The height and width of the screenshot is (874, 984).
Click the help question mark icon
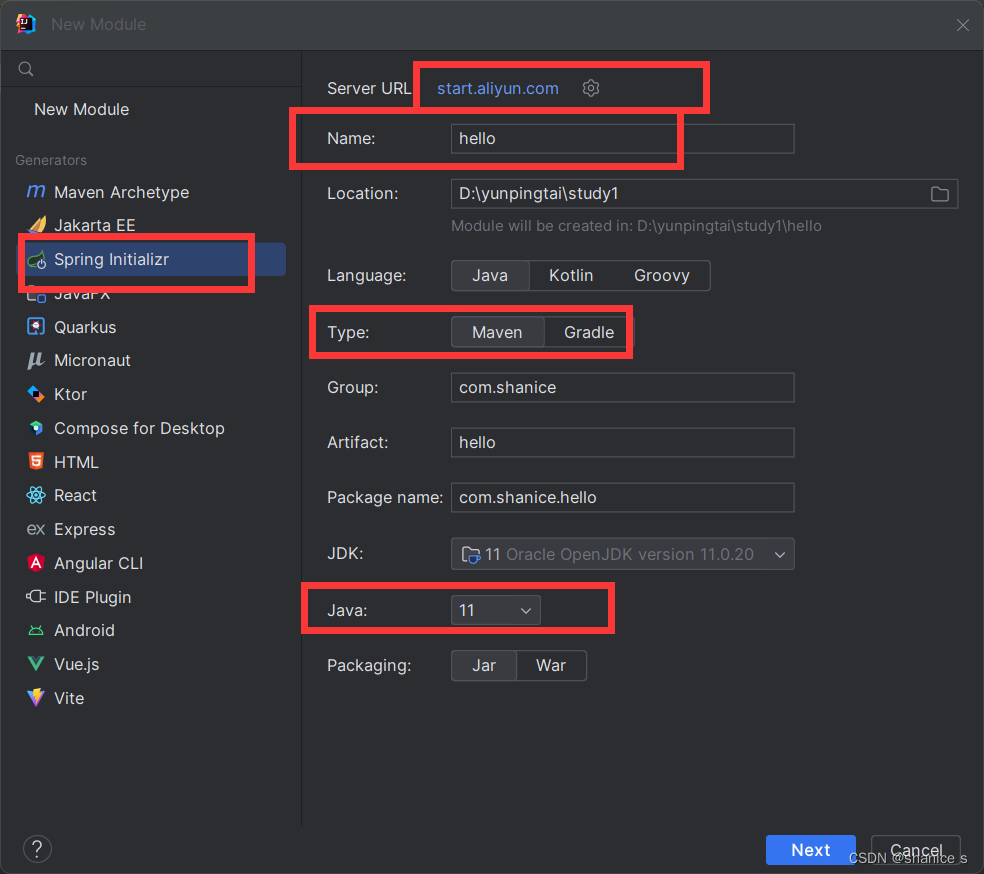[37, 848]
